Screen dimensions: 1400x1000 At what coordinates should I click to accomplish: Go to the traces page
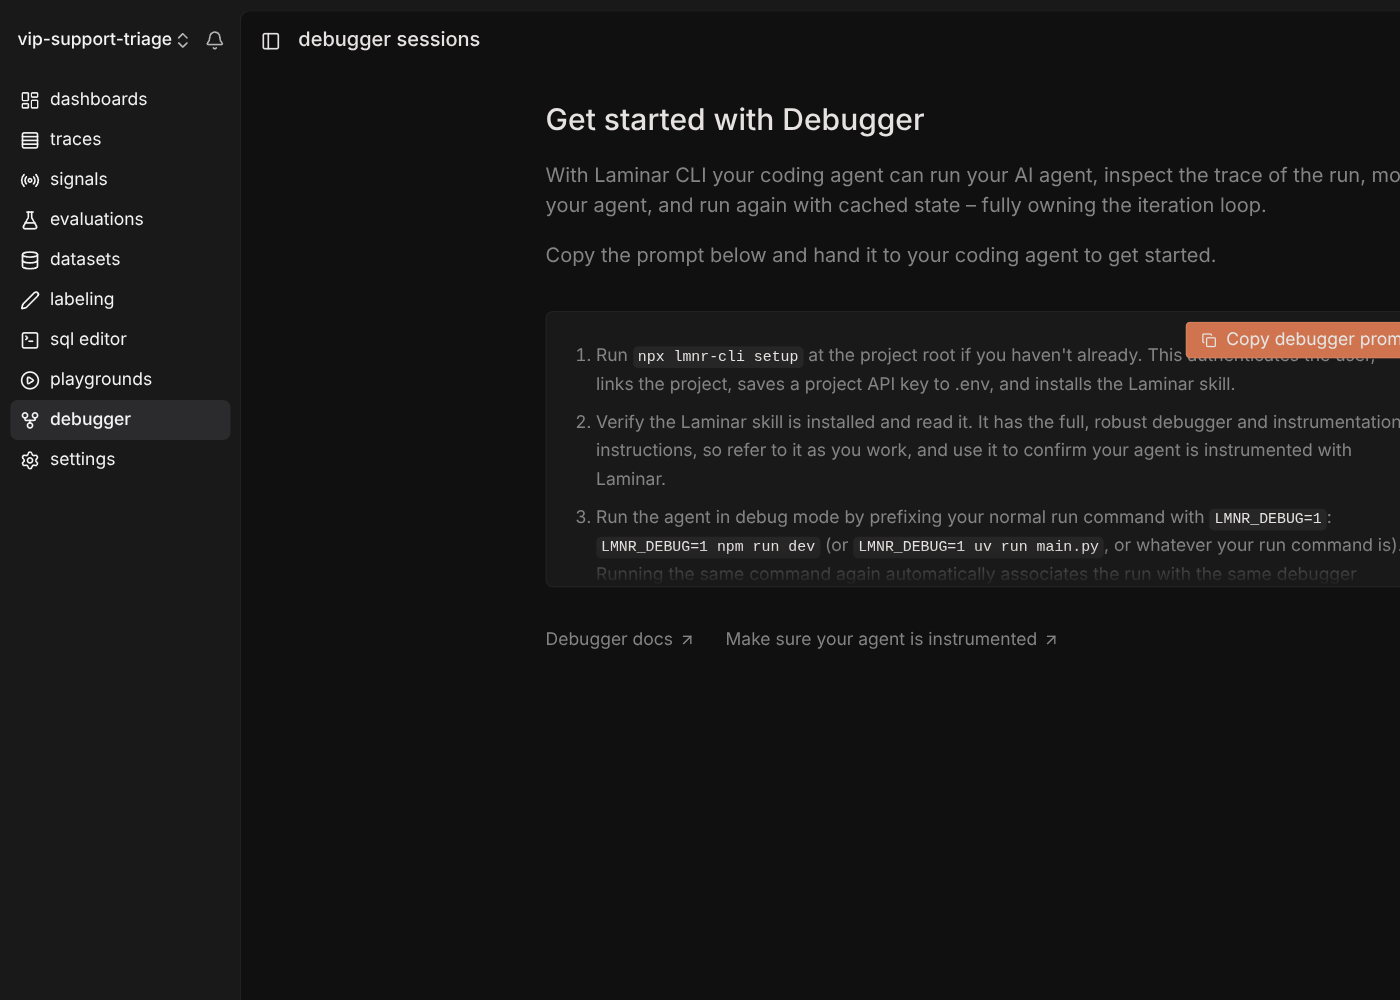click(x=120, y=140)
